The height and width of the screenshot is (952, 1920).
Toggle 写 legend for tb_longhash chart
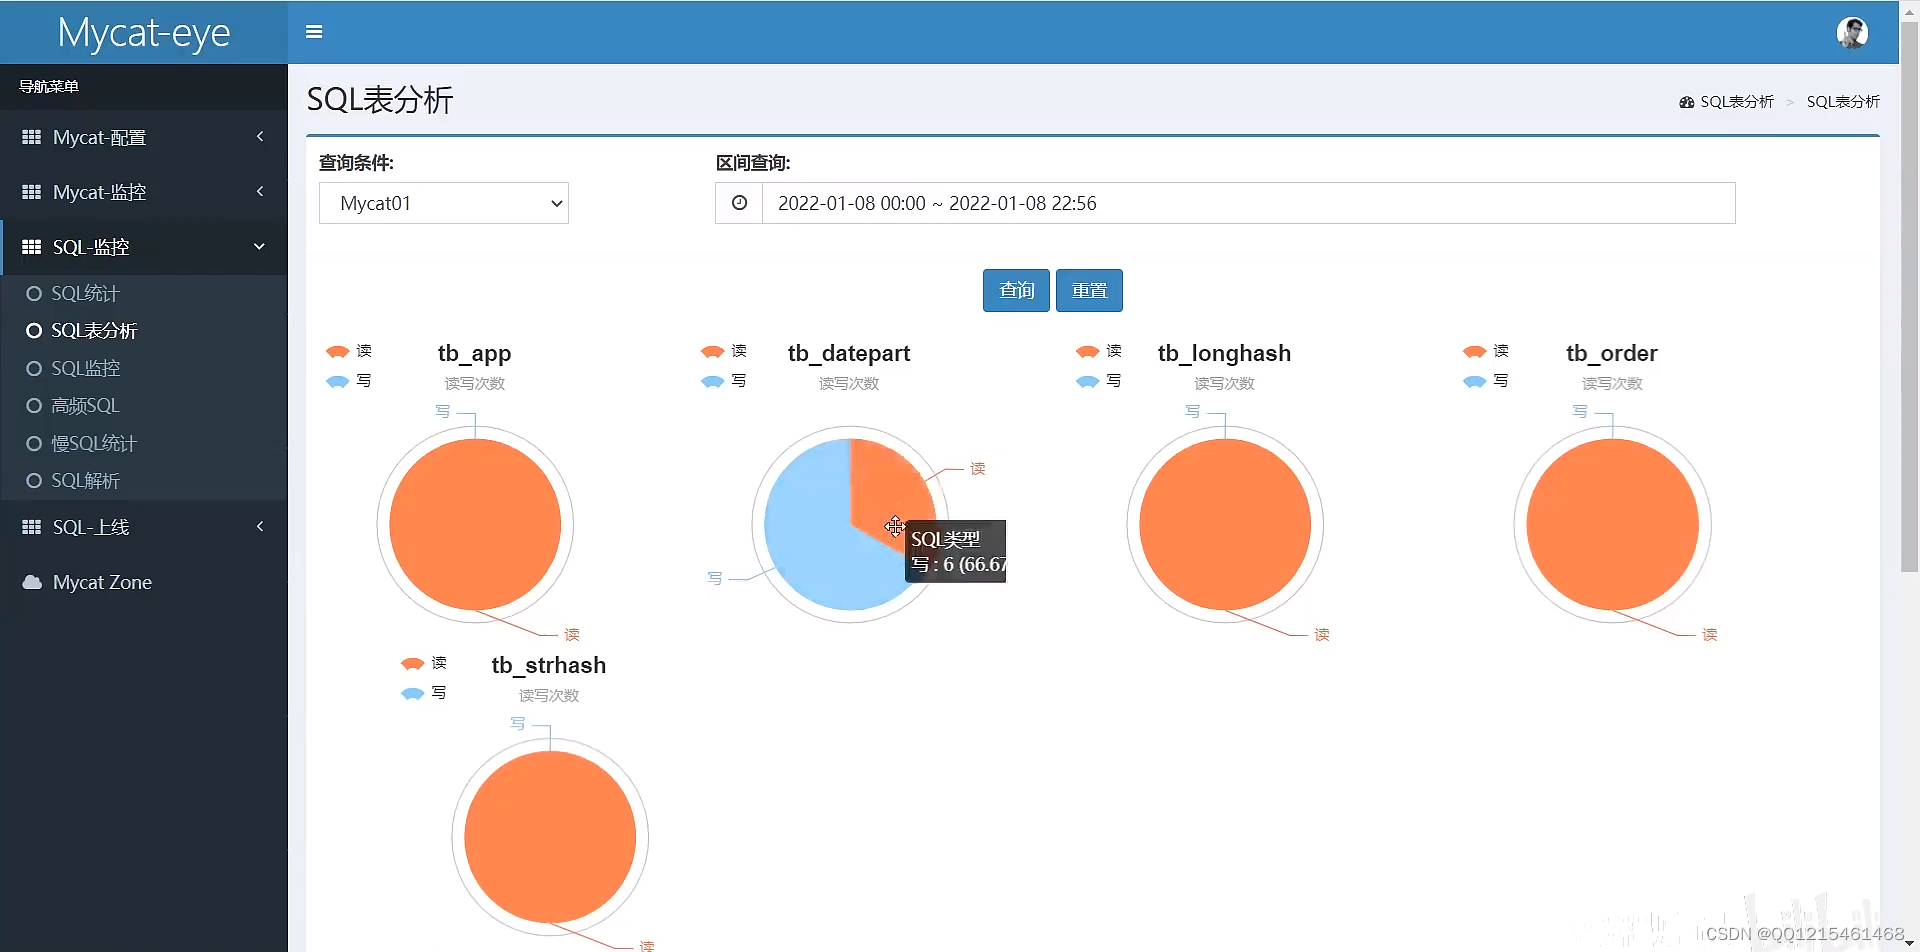(1099, 381)
